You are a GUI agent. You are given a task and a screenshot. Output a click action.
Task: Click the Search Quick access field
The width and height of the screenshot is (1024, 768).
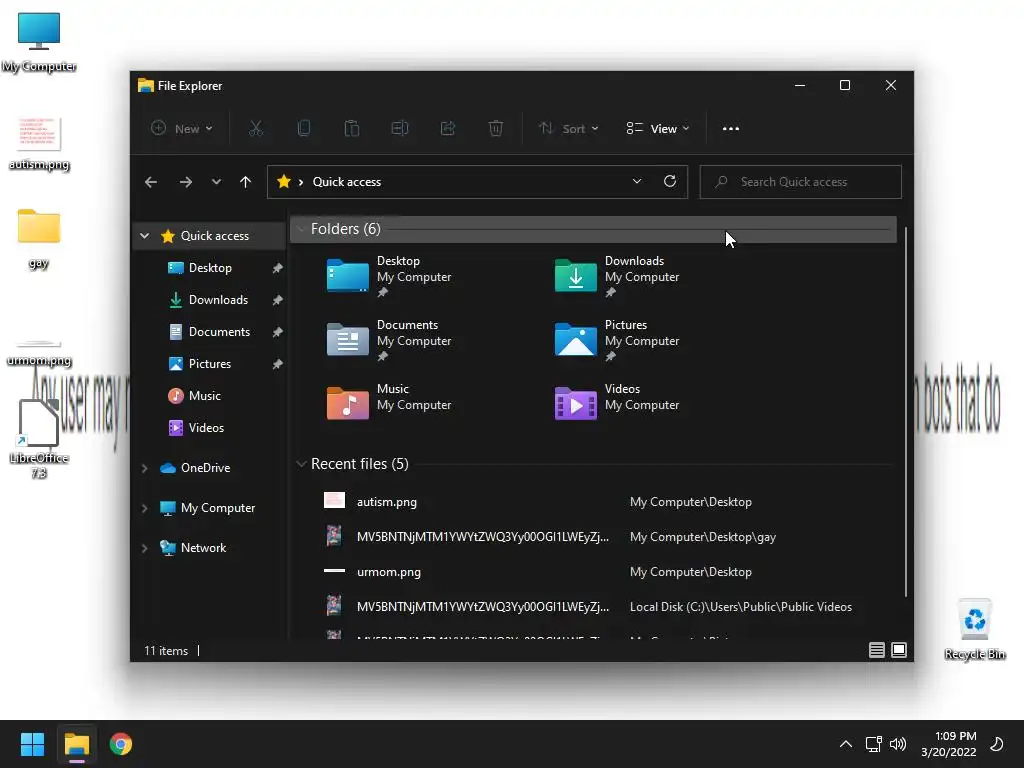pyautogui.click(x=801, y=182)
